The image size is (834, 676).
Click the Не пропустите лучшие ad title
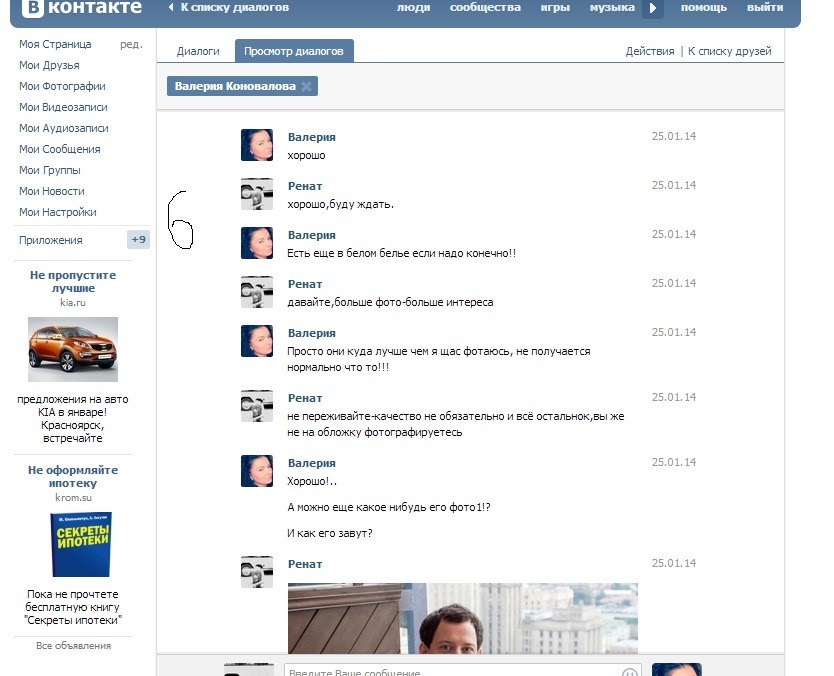73,281
